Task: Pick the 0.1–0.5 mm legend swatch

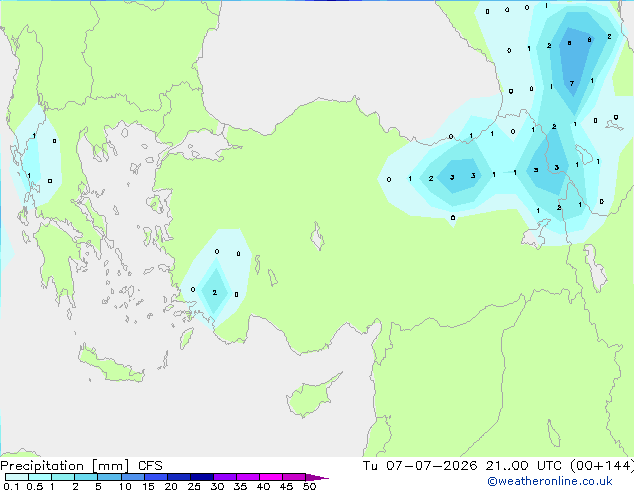Action: point(17,477)
